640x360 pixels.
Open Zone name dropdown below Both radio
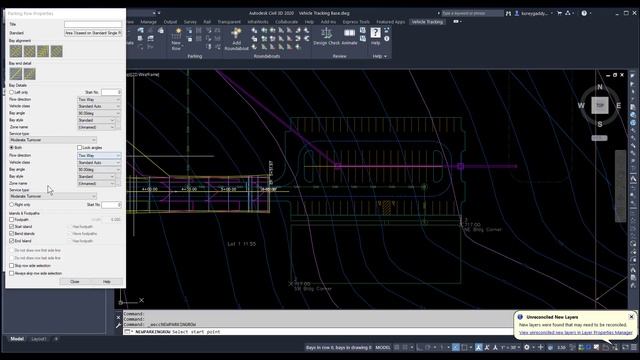[96, 184]
